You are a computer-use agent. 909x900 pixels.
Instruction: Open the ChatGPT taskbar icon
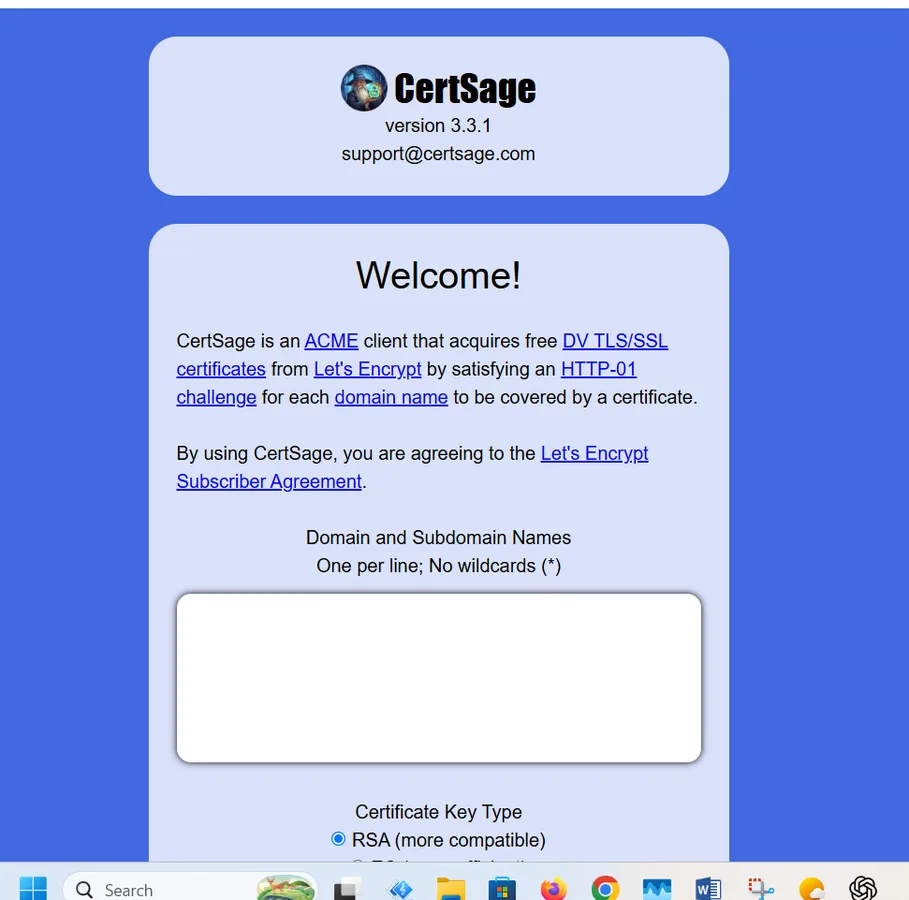[x=863, y=888]
